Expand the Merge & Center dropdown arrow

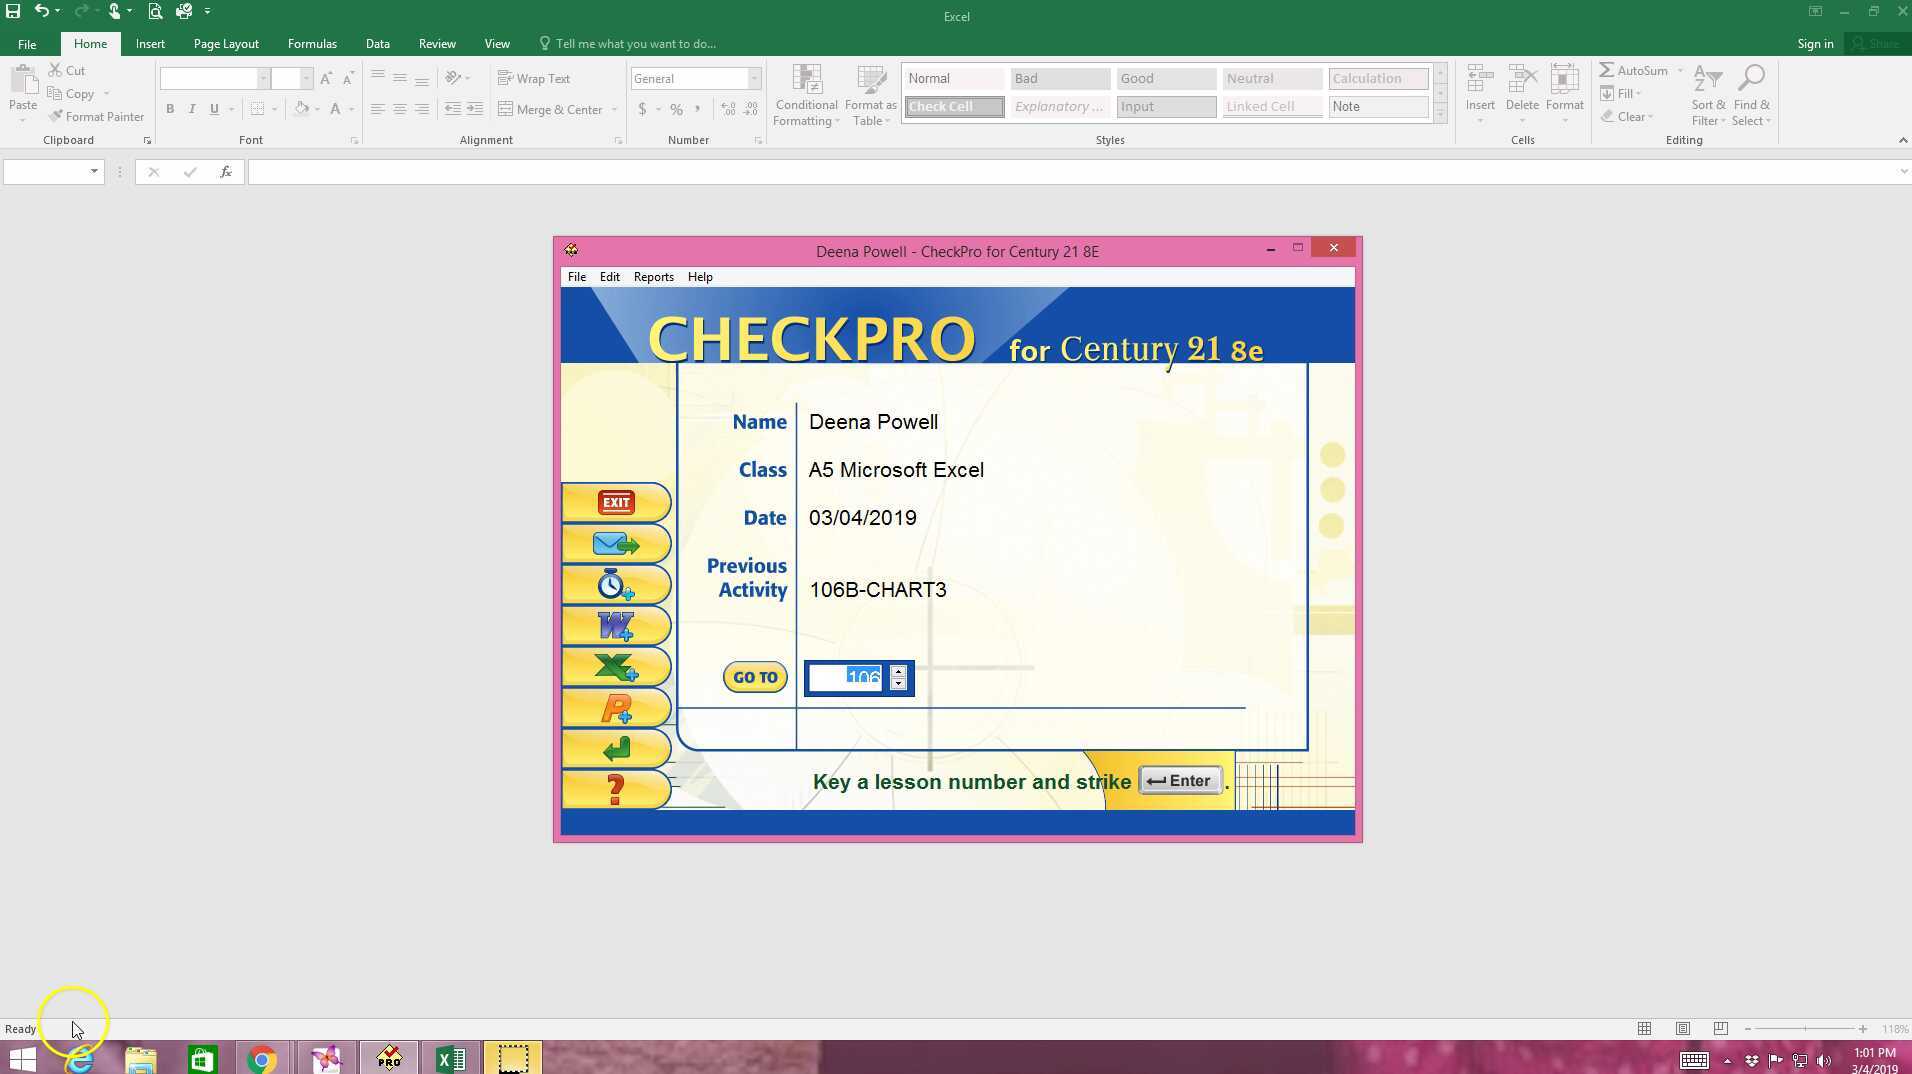click(612, 109)
